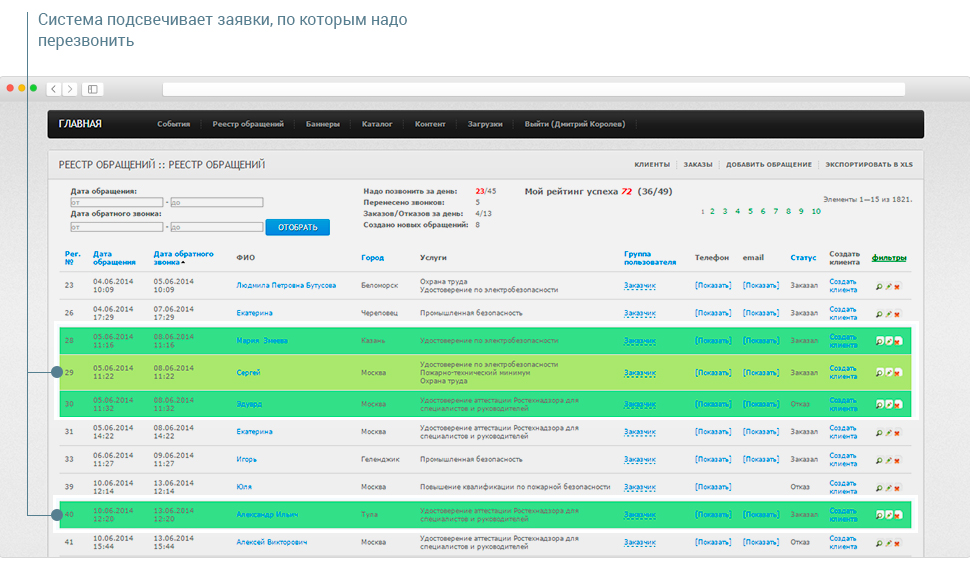Open the Баннеры menu item
This screenshot has width=970, height=571.
pyautogui.click(x=323, y=124)
